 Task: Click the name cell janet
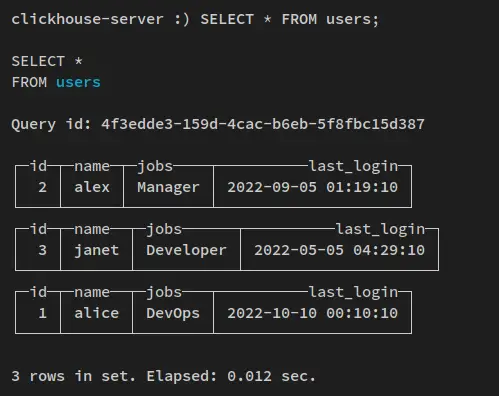[97, 250]
